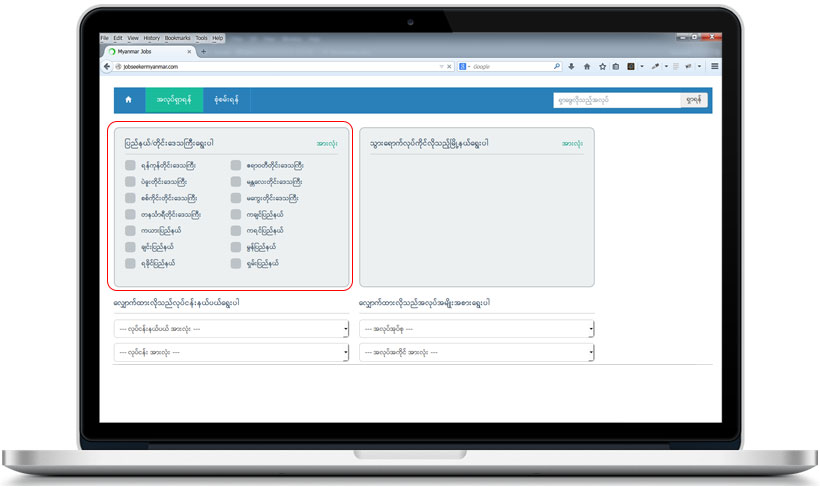Open address bar history dropdown arrow
Image resolution: width=820 pixels, height=487 pixels.
point(441,66)
